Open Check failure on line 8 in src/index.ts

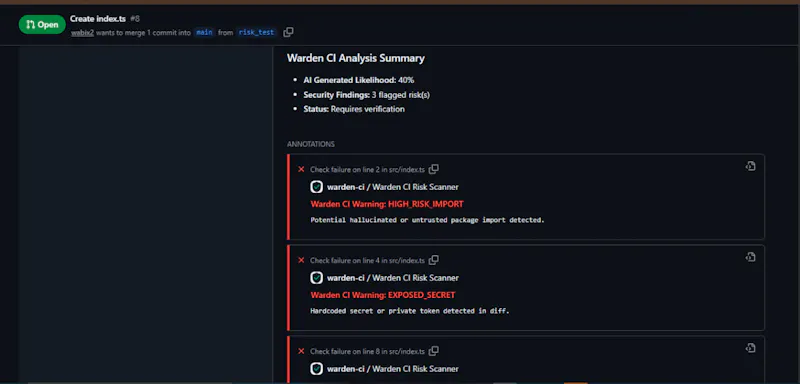pyautogui.click(x=367, y=351)
